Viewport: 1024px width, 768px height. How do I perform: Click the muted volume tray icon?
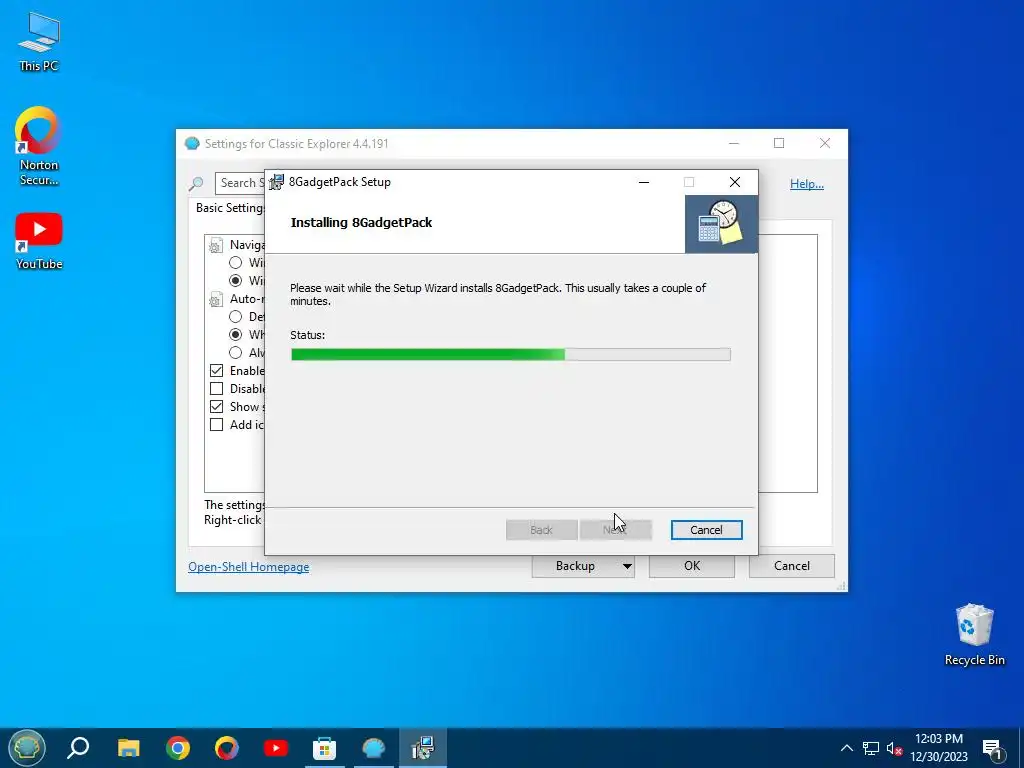(894, 748)
